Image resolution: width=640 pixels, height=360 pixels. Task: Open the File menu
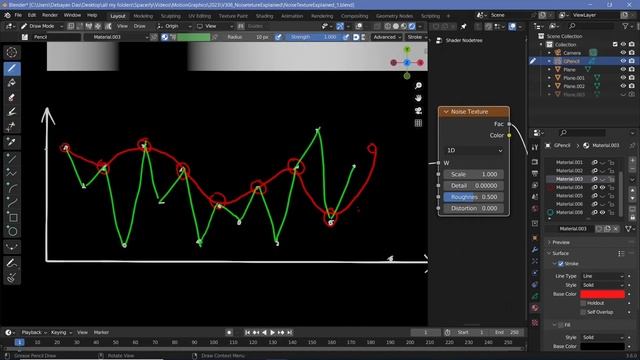18,15
